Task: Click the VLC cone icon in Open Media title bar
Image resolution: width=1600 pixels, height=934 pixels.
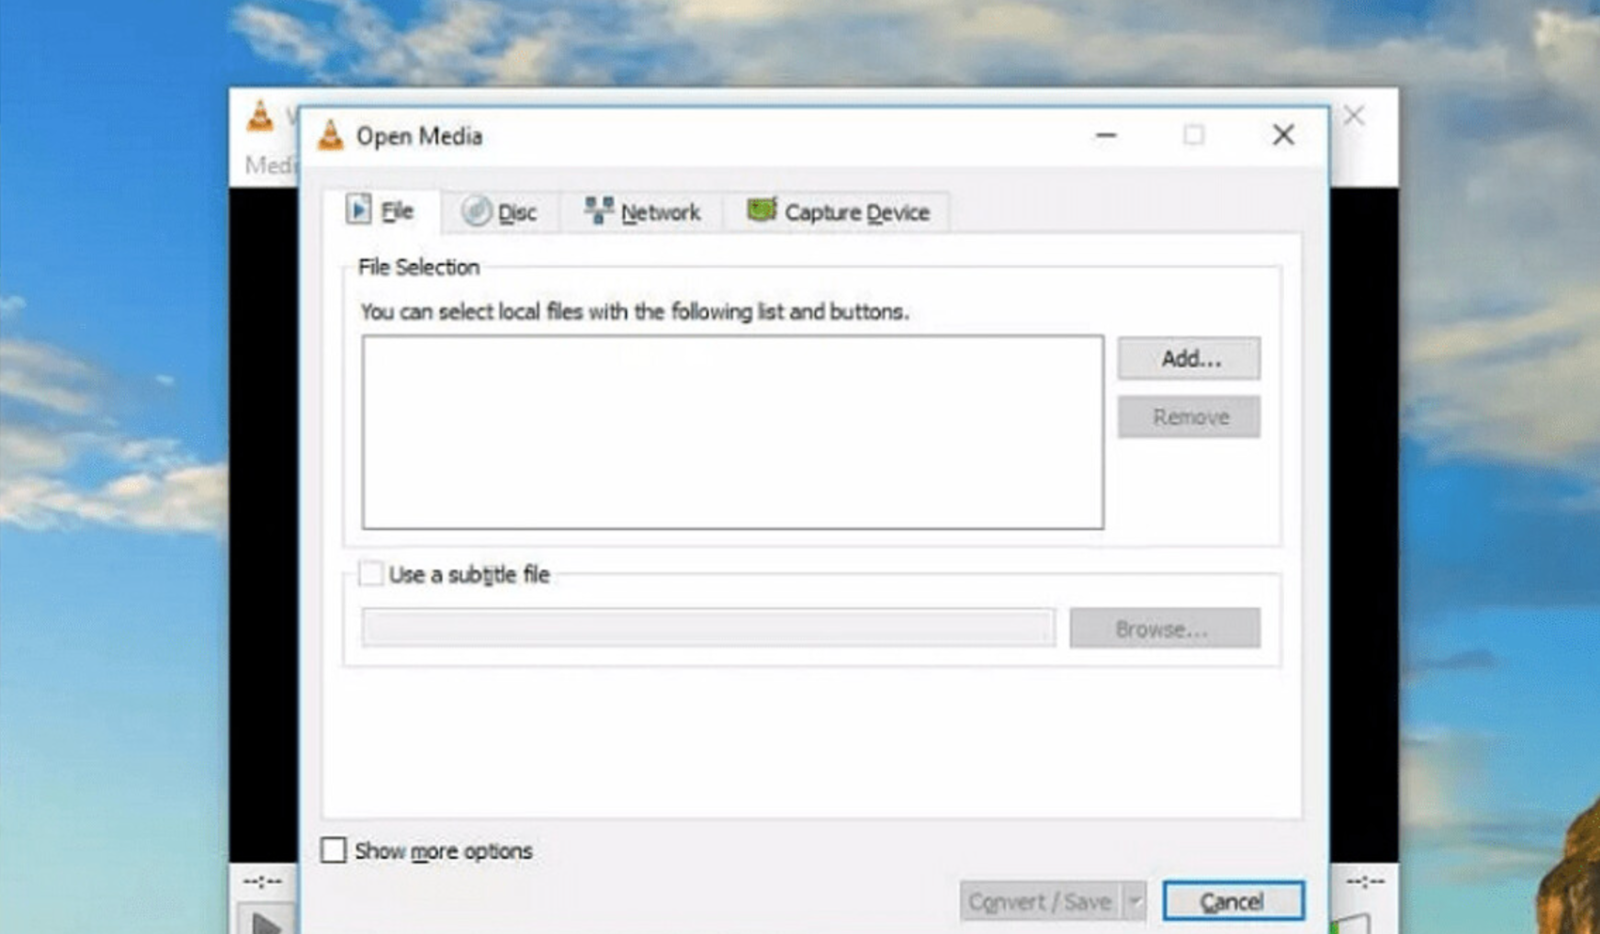Action: pos(330,135)
